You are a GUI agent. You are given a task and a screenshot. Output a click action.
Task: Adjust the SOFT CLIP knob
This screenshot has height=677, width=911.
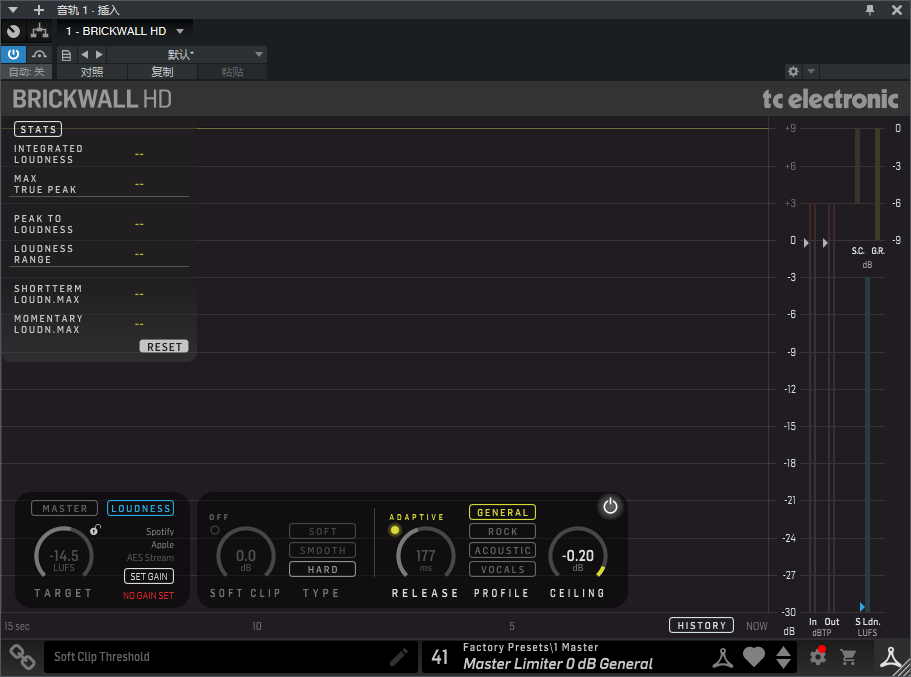click(246, 556)
